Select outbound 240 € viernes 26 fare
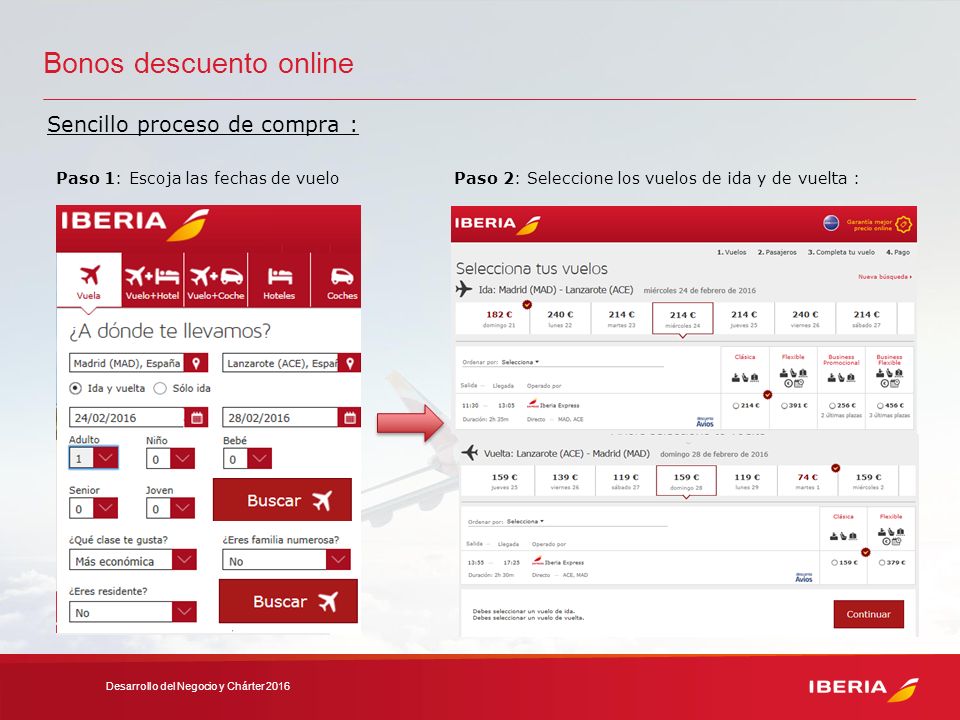Viewport: 960px width, 720px height. tap(805, 318)
